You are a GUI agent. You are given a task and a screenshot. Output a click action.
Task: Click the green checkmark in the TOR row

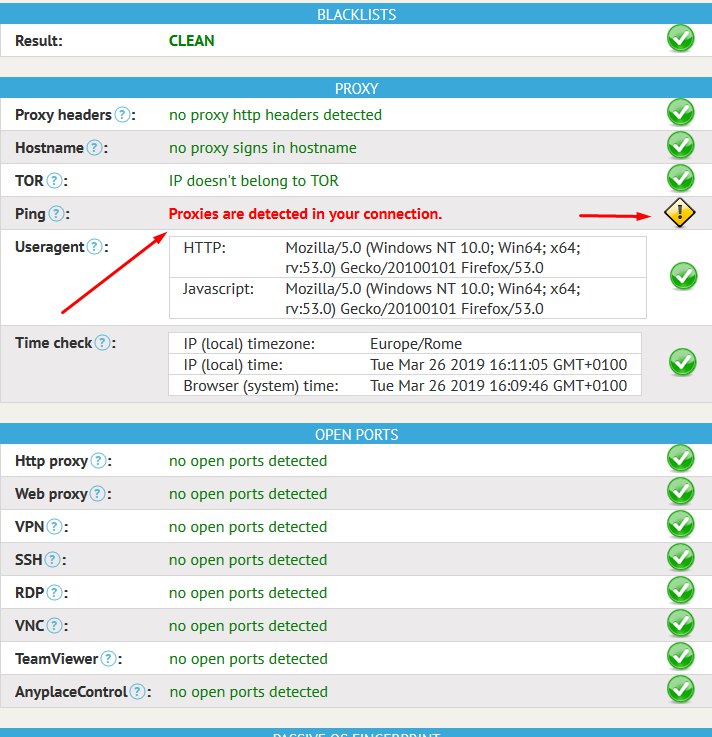tap(680, 178)
